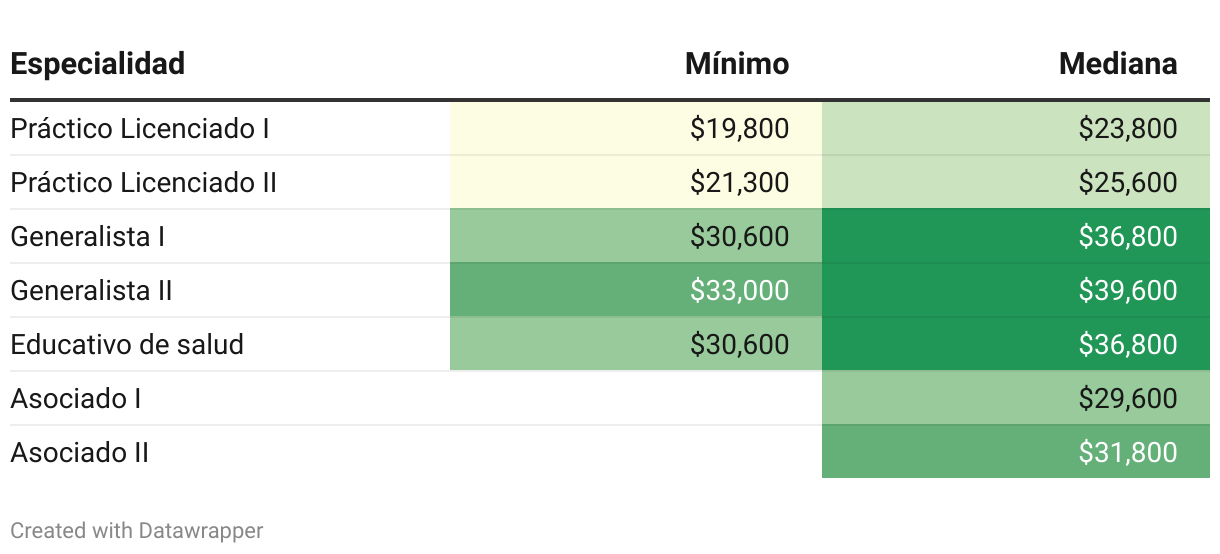Viewport: 1220px width, 554px height.
Task: Open the Created with Datawrapper link
Action: 137,530
